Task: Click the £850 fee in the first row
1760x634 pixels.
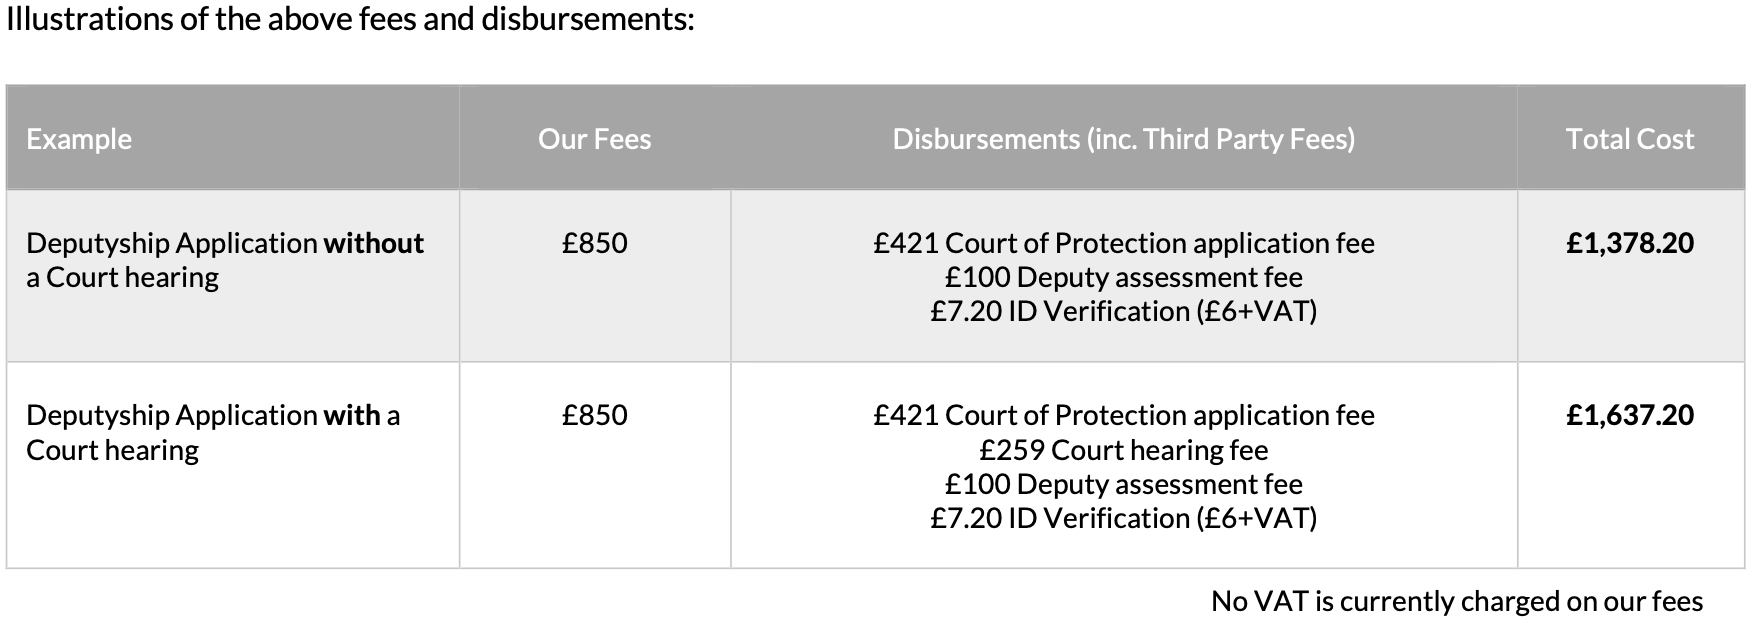Action: coord(595,243)
